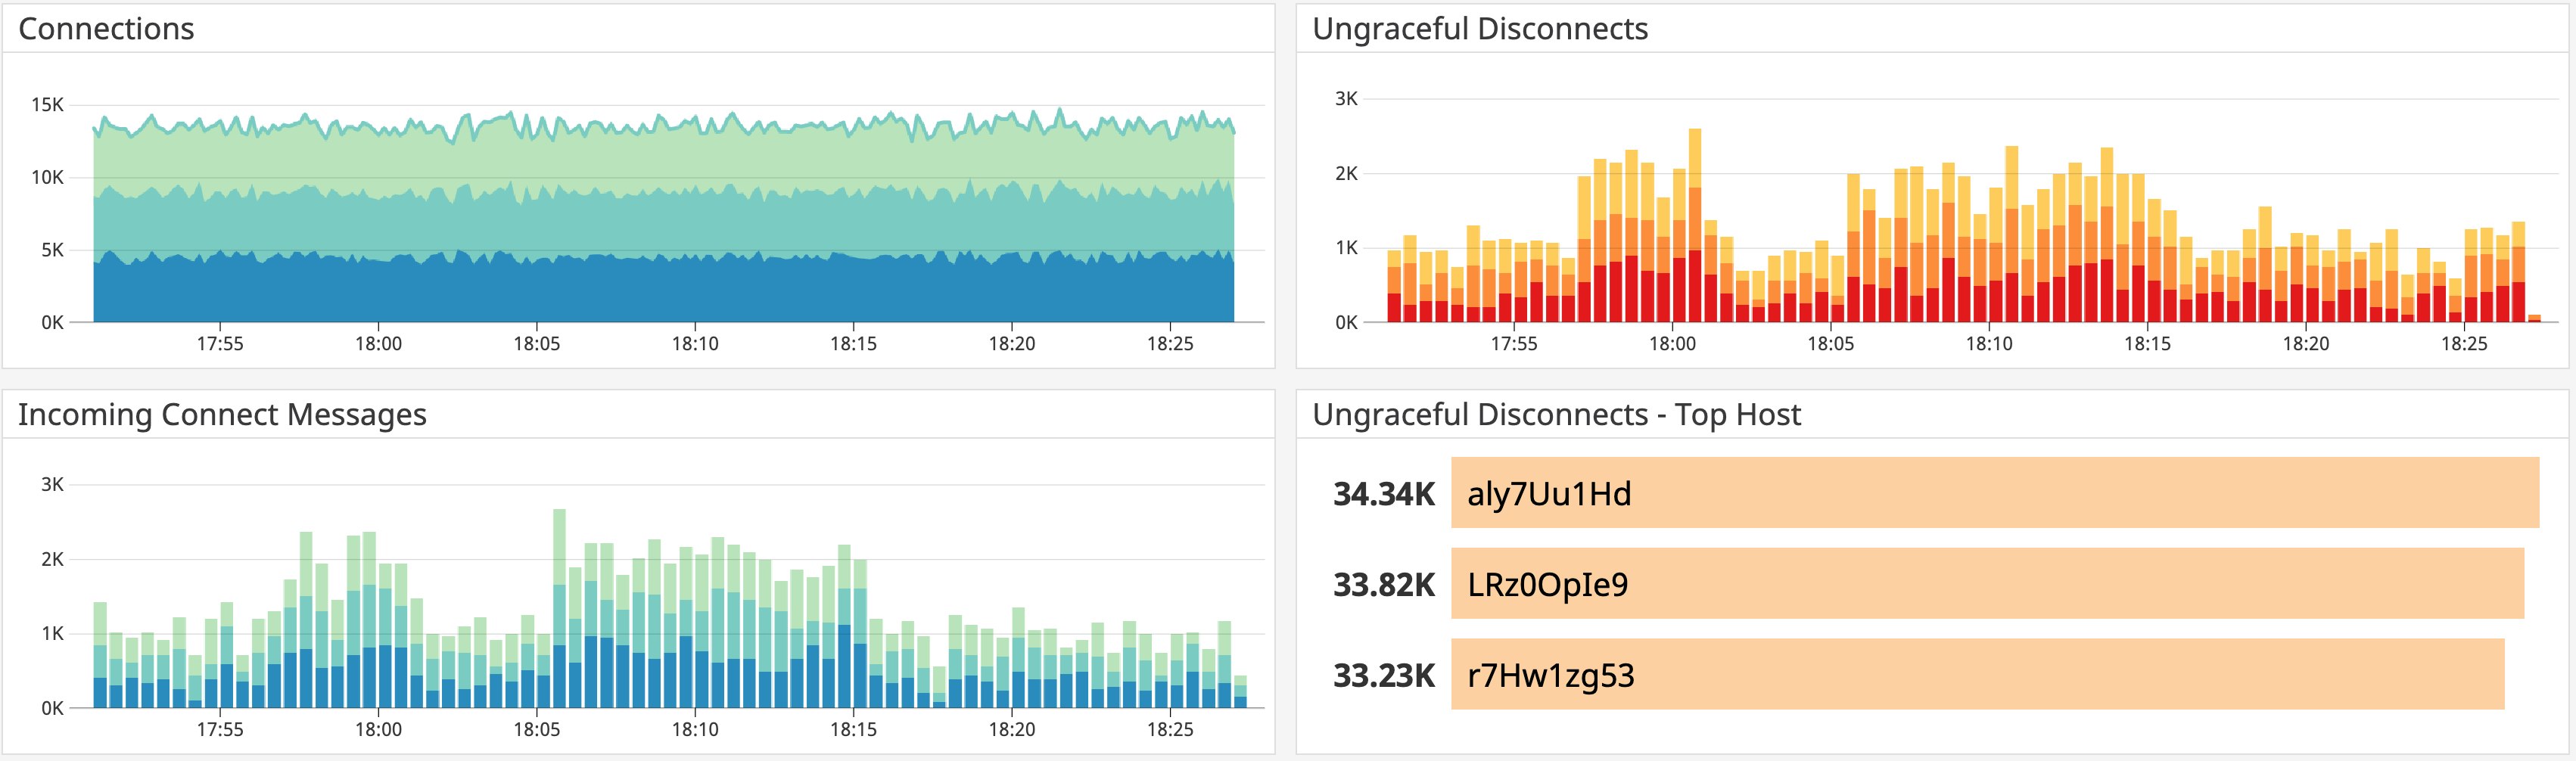This screenshot has width=2576, height=761.
Task: Click the 33.82K host value
Action: pyautogui.click(x=1383, y=585)
